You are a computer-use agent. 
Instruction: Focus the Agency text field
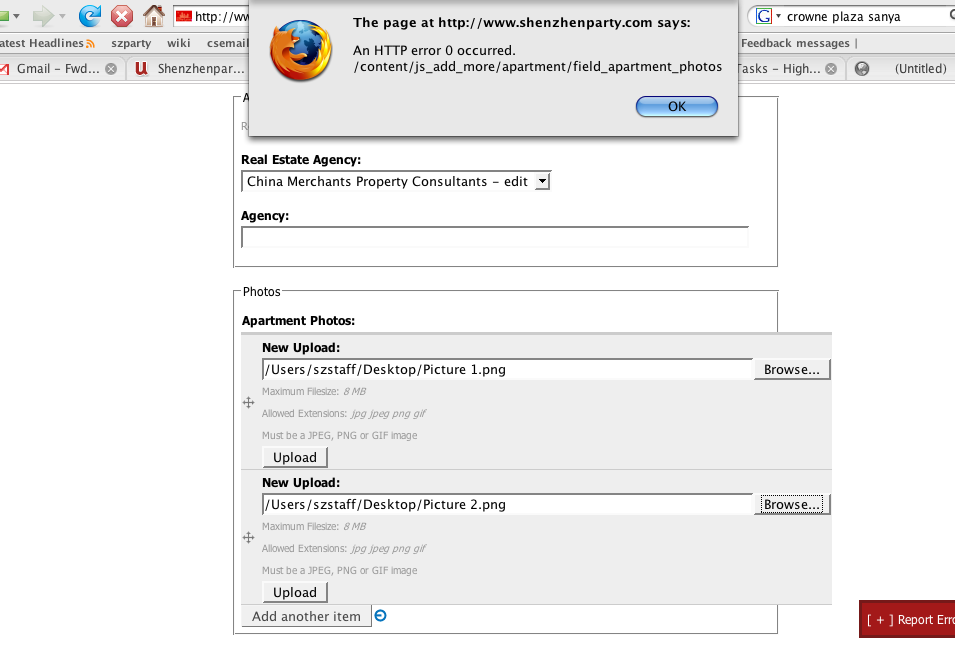pos(494,237)
